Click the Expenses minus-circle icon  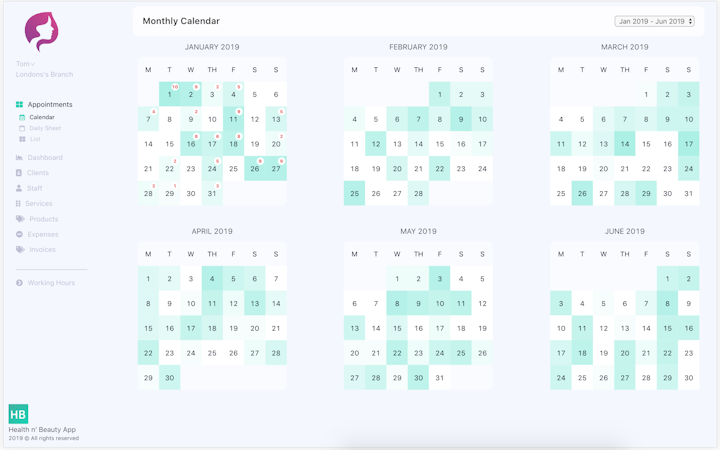coord(19,234)
